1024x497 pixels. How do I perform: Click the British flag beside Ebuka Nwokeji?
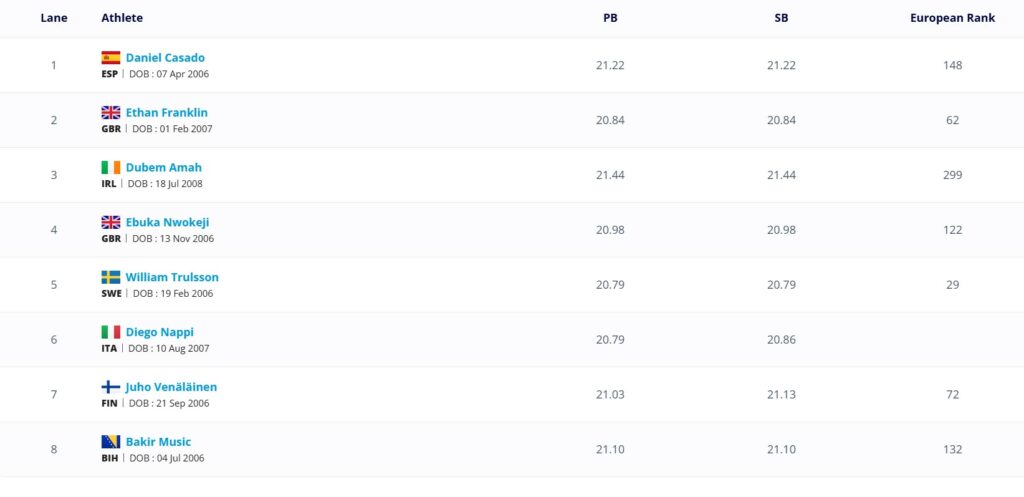(x=110, y=223)
